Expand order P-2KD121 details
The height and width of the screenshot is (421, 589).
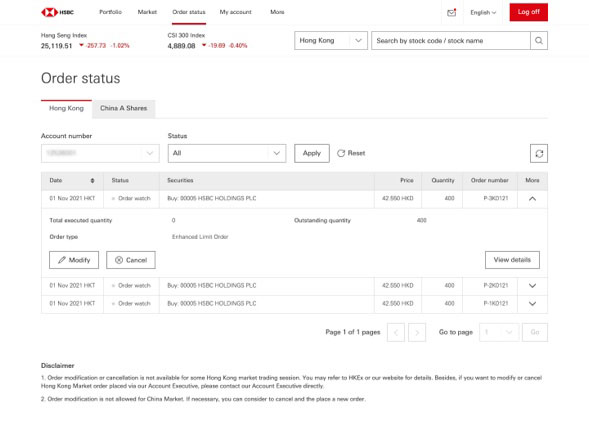pyautogui.click(x=532, y=286)
